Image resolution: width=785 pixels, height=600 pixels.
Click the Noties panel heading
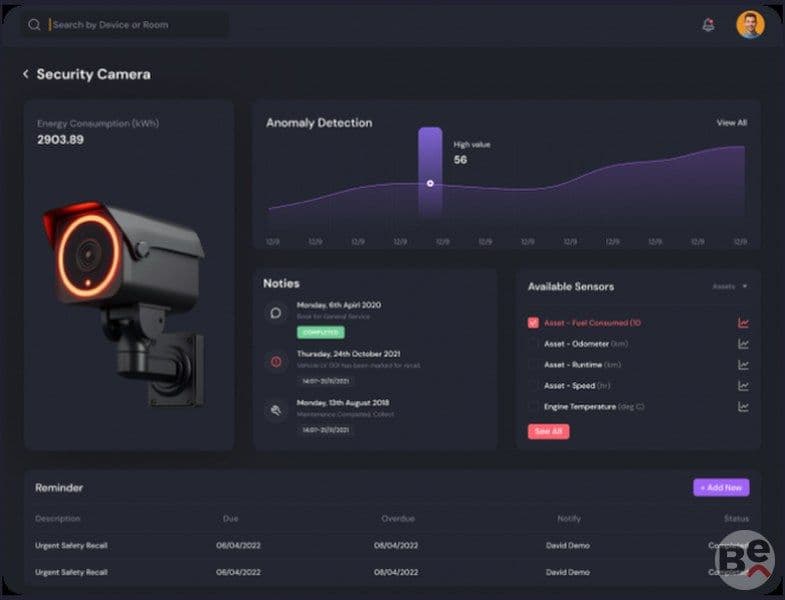281,283
